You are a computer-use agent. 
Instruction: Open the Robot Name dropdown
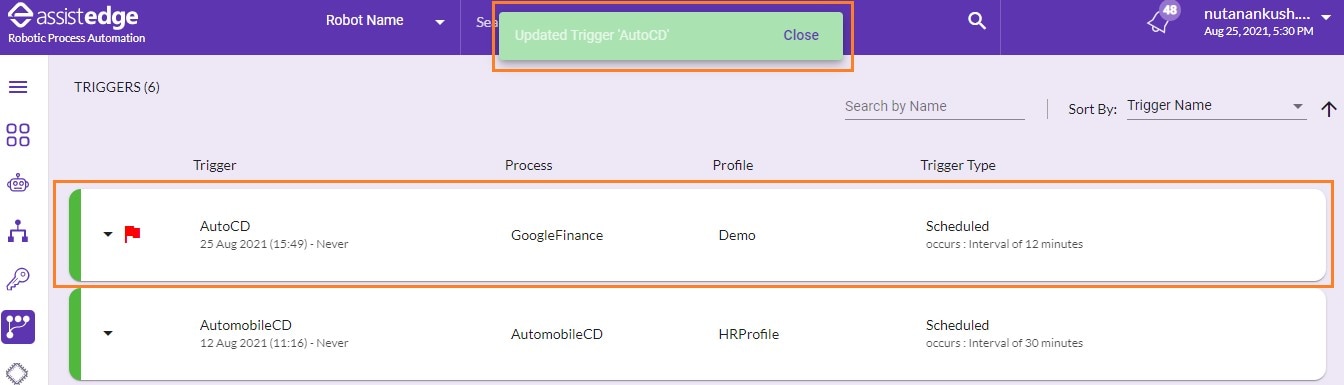coord(385,21)
